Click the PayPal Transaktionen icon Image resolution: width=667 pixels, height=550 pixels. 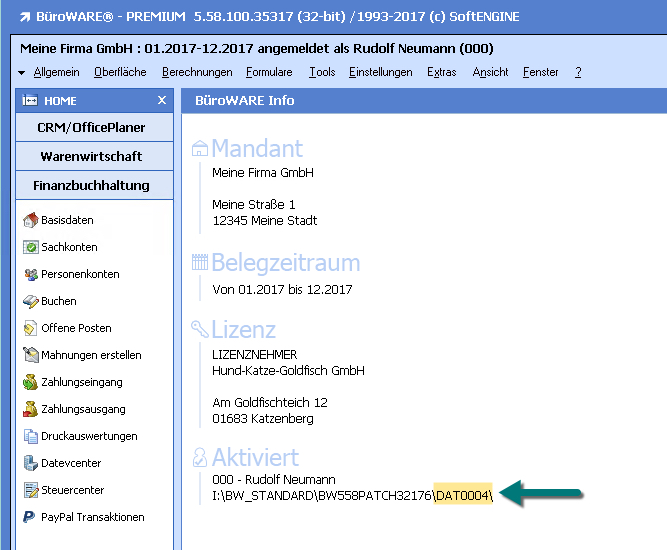pyautogui.click(x=31, y=517)
